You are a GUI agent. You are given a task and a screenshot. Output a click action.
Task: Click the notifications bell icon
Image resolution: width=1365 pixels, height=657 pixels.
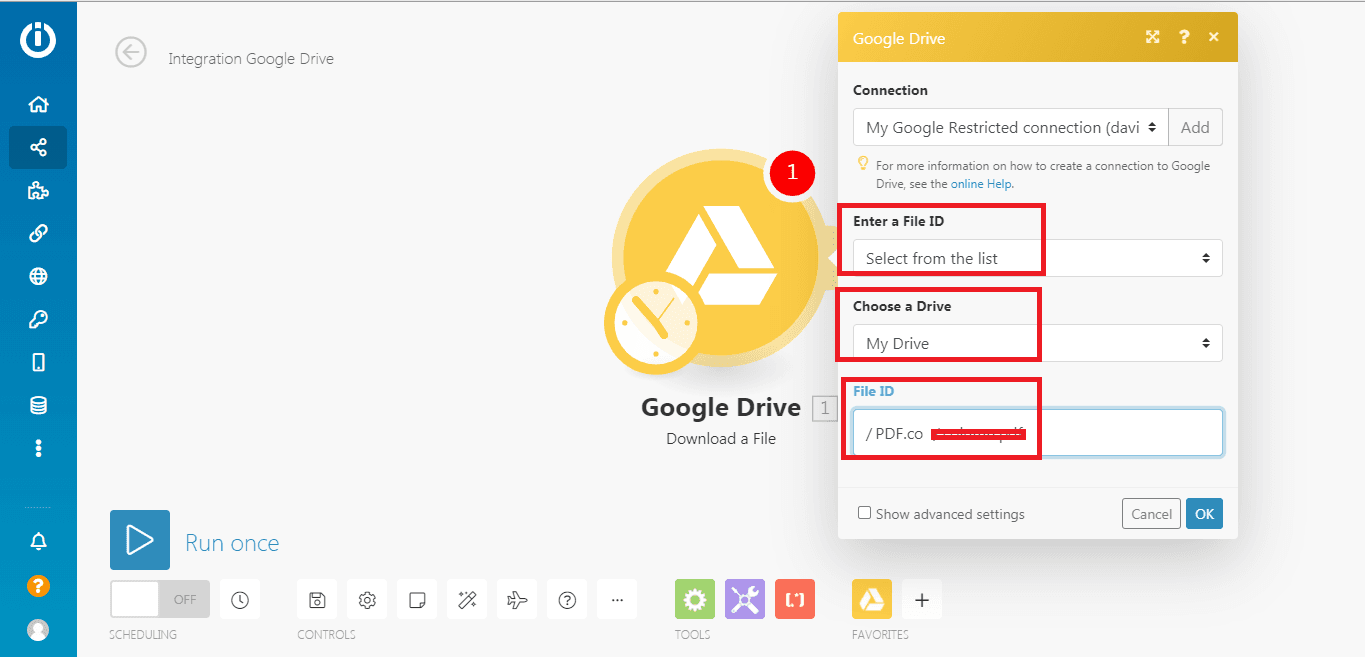(x=38, y=541)
